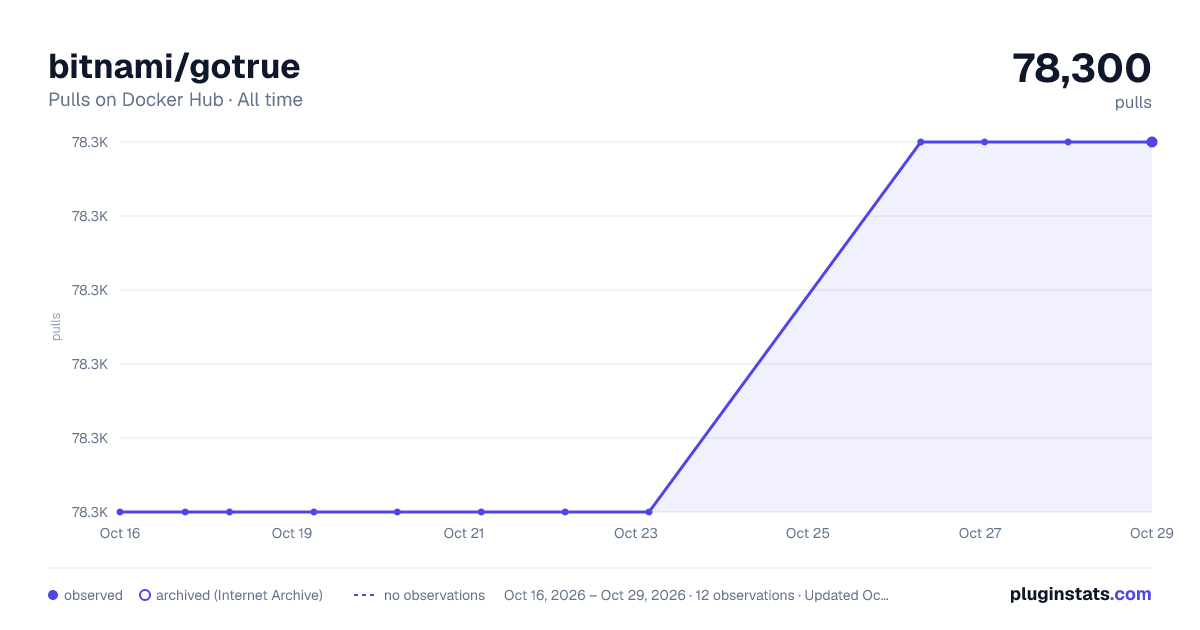Click the 'pulls' unit label under 78,300
The image size is (1200, 630).
[x=1133, y=102]
